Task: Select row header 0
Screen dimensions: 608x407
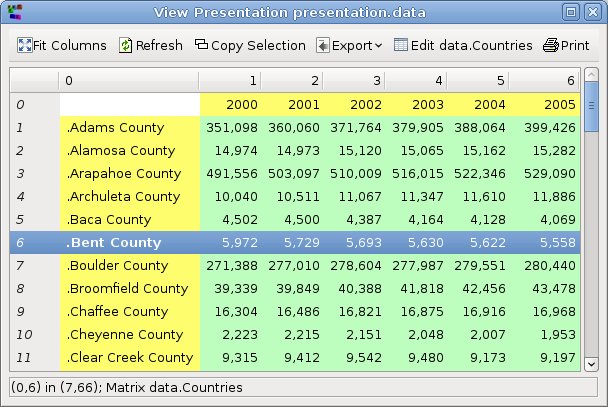Action: (35, 104)
